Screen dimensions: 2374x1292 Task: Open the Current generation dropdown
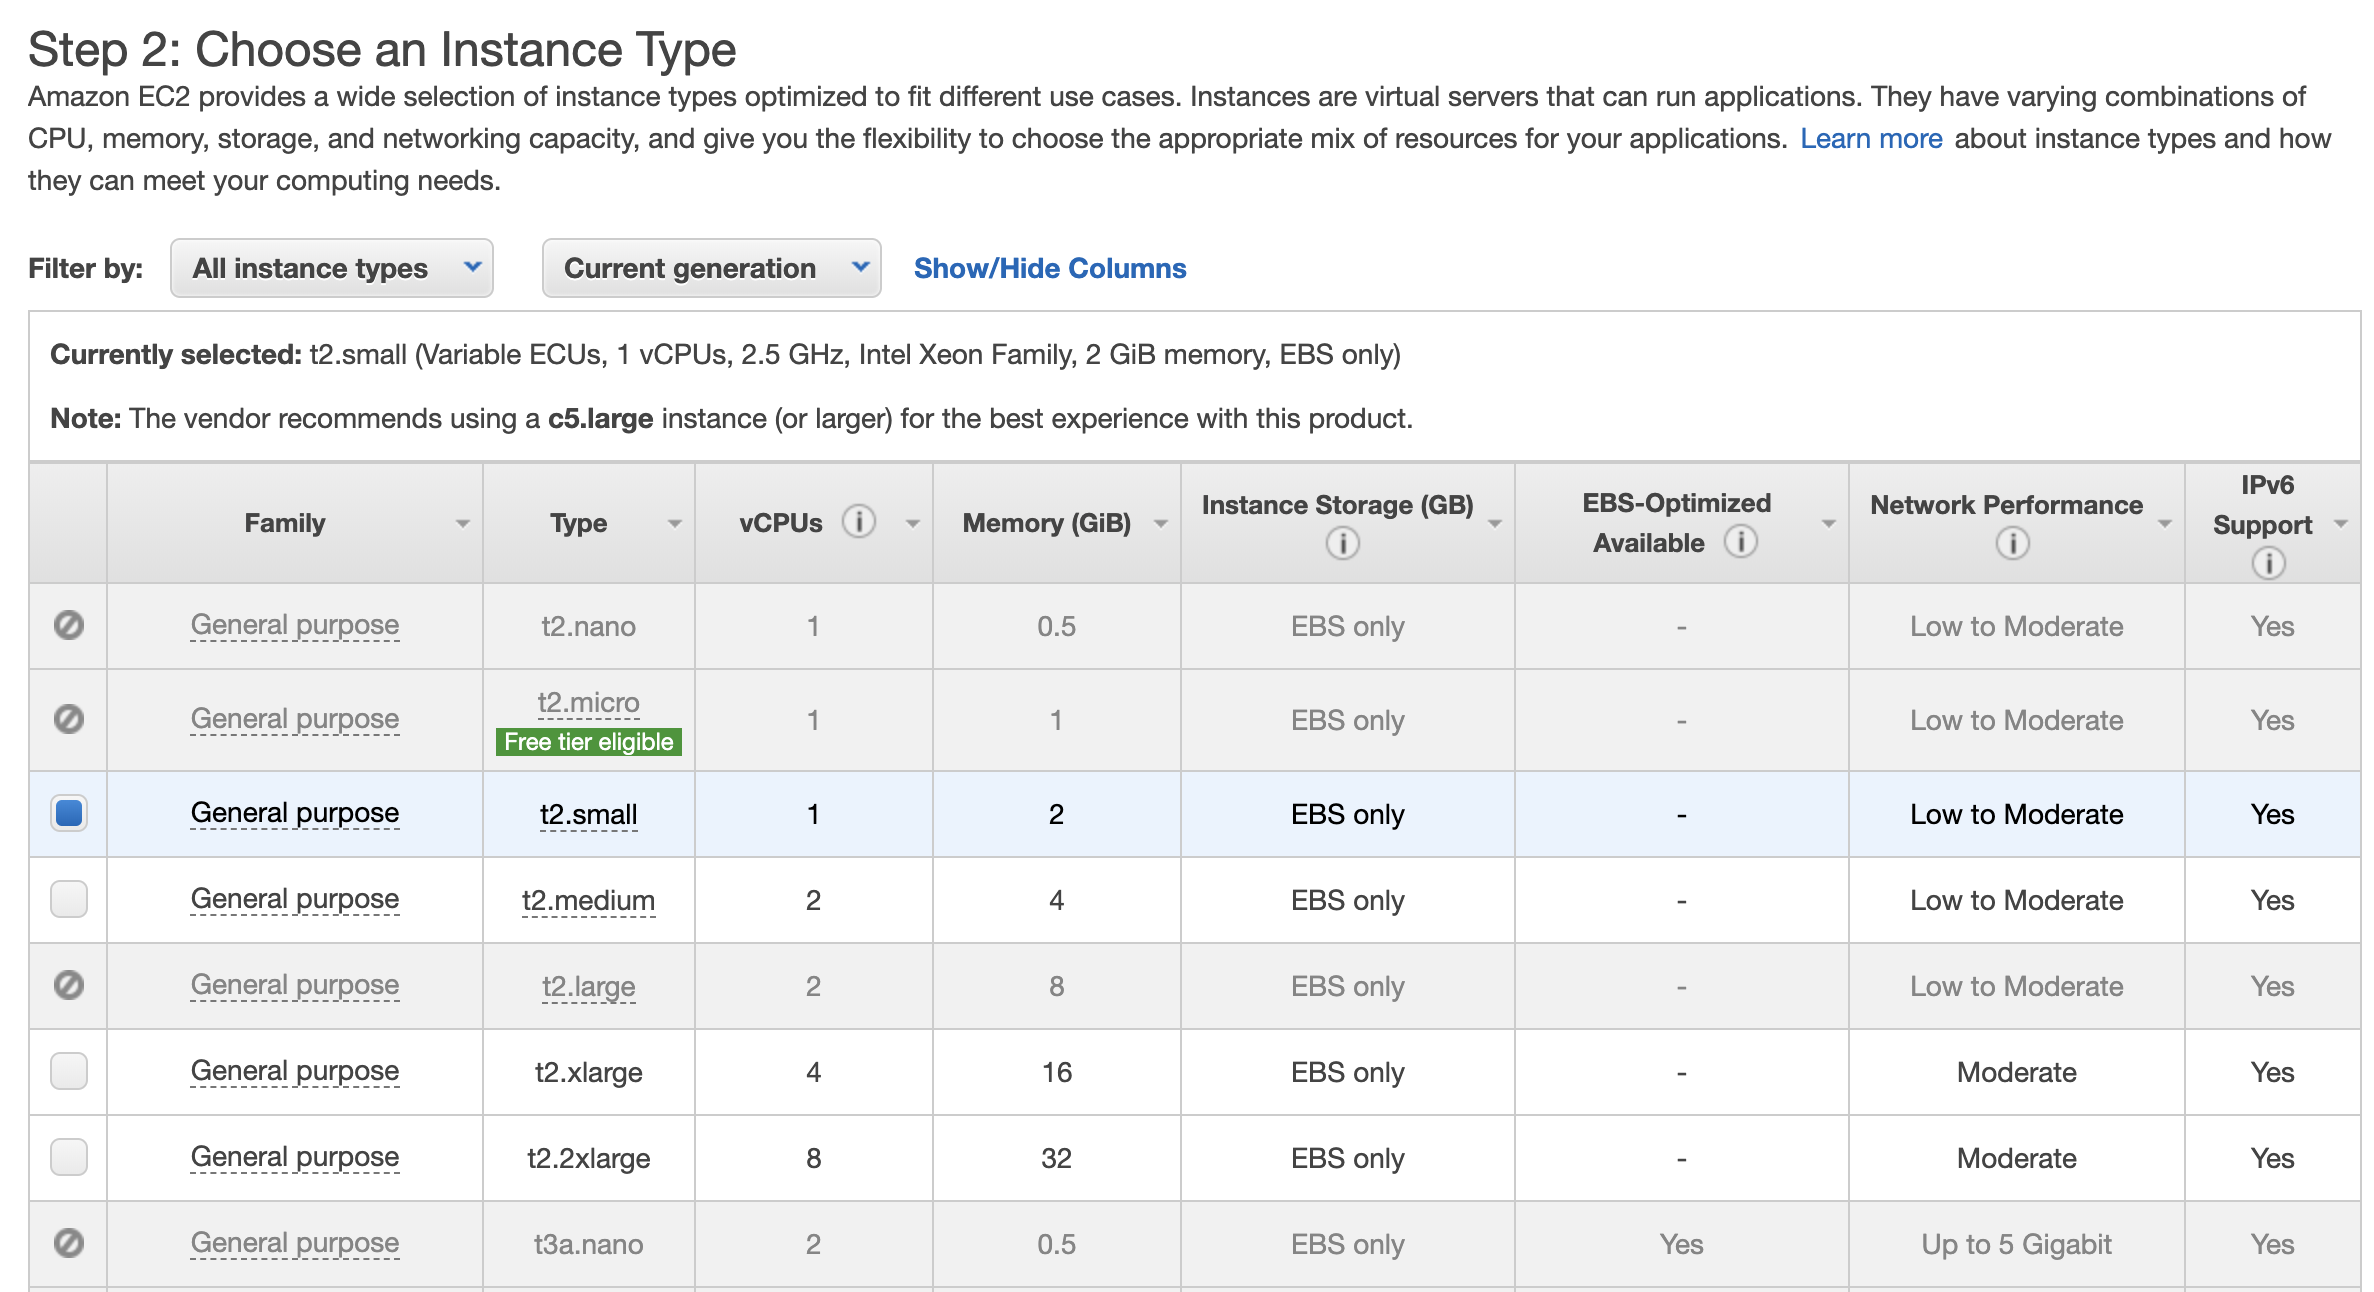(x=710, y=268)
